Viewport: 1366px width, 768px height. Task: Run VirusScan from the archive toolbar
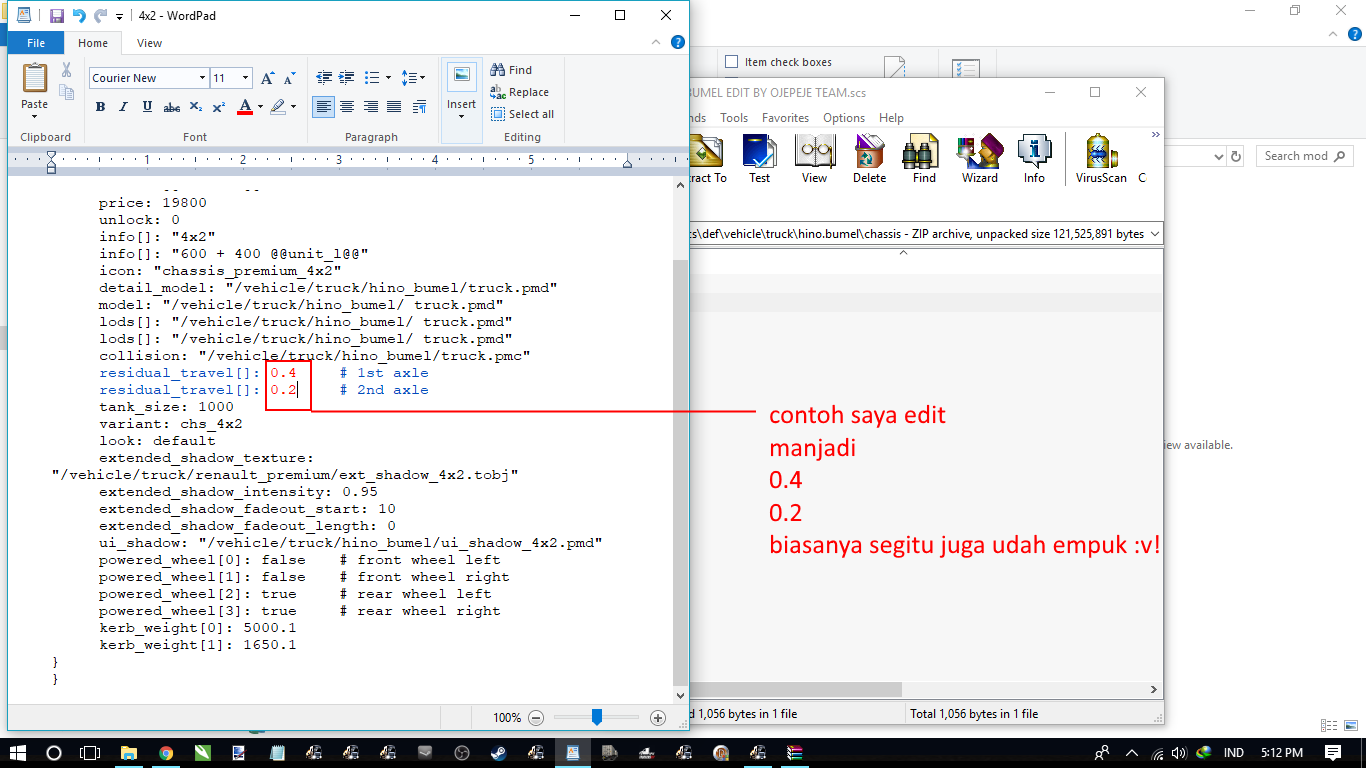1101,158
